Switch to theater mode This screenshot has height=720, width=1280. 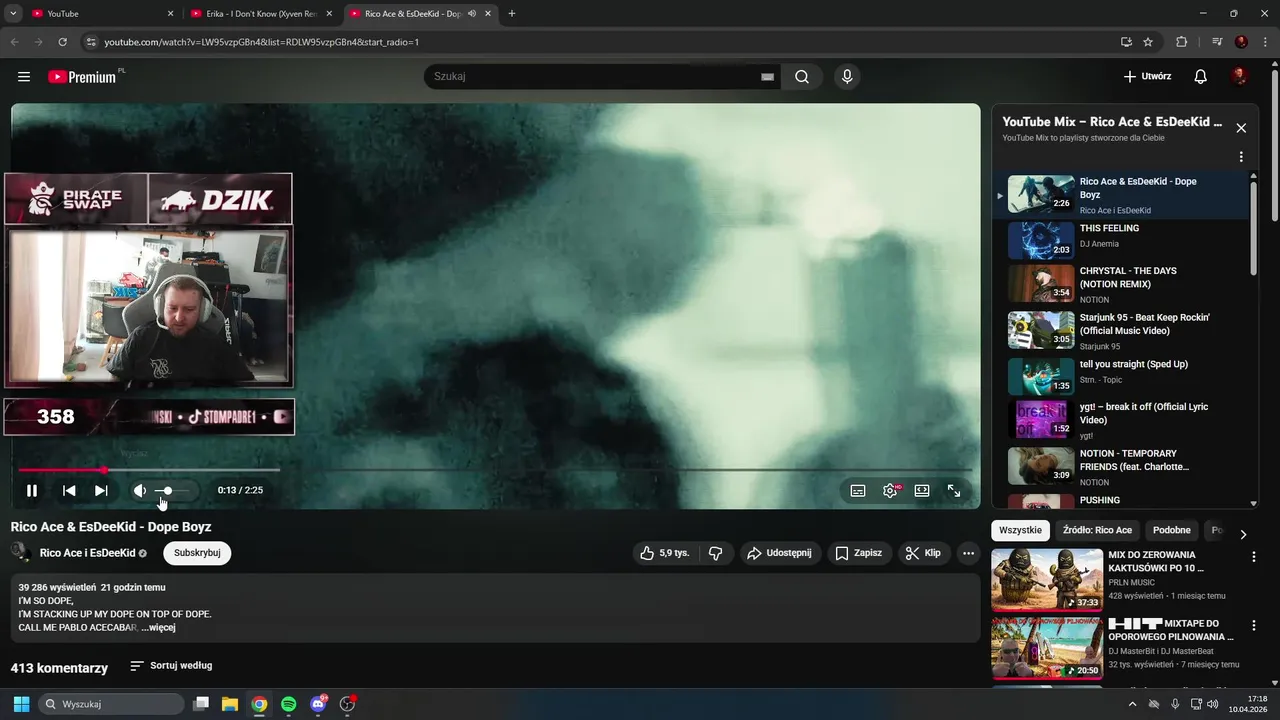pos(922,491)
